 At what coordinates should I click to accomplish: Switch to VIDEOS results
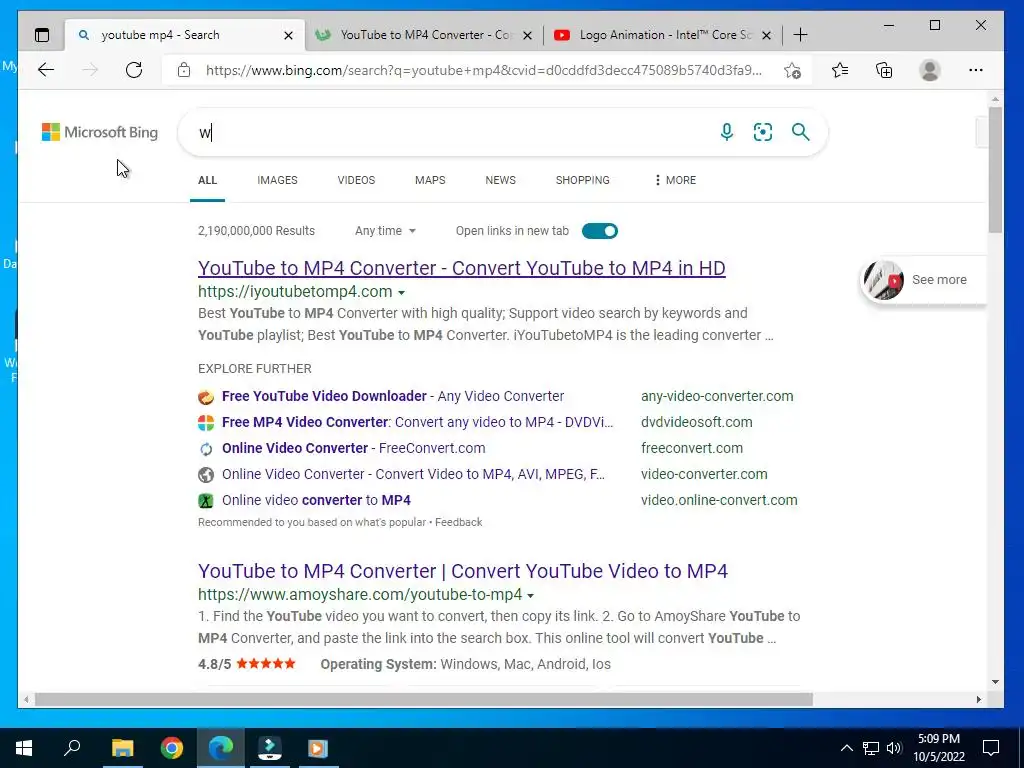tap(356, 180)
